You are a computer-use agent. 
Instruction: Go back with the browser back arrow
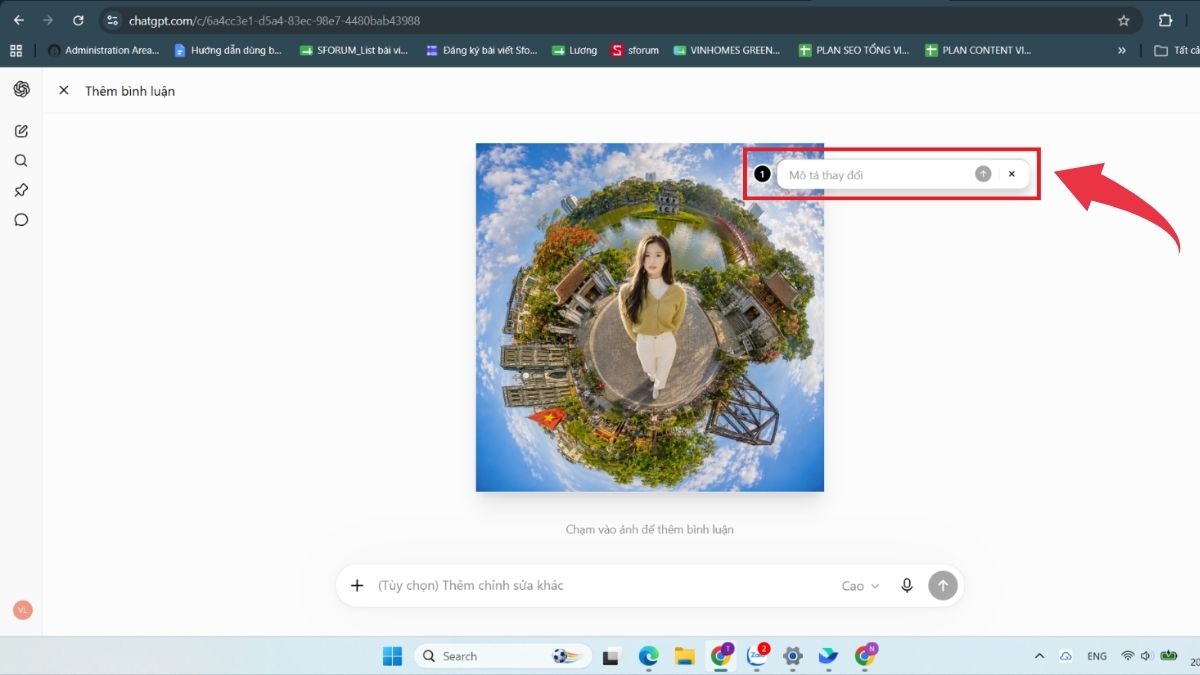coord(18,20)
